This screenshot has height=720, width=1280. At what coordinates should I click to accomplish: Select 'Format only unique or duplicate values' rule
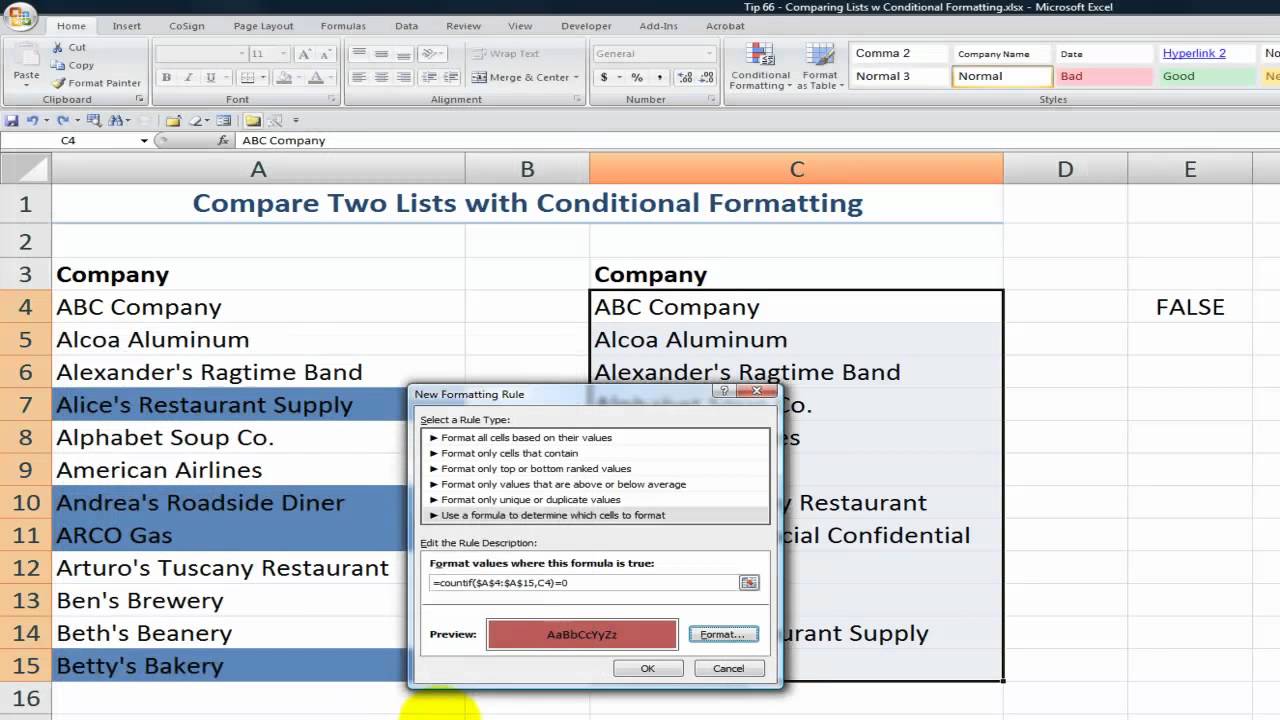tap(596, 499)
